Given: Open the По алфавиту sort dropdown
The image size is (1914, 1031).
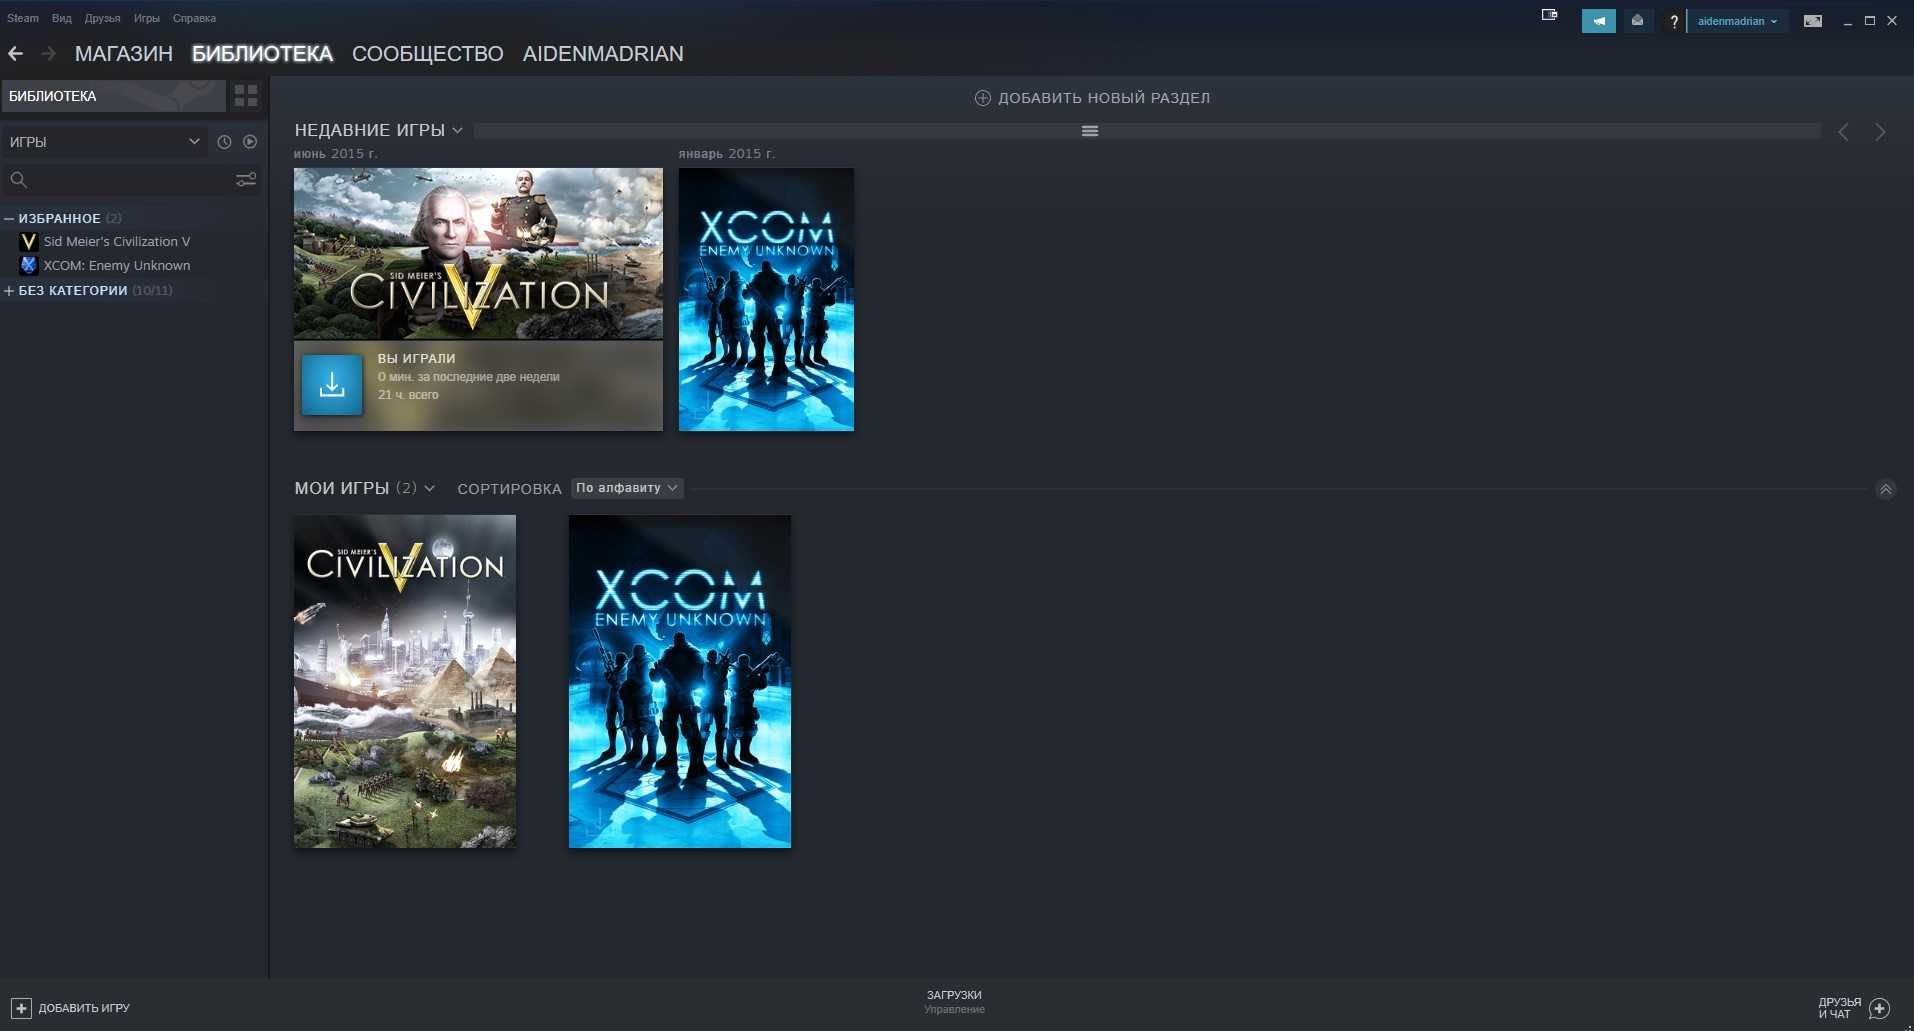Looking at the screenshot, I should [627, 488].
